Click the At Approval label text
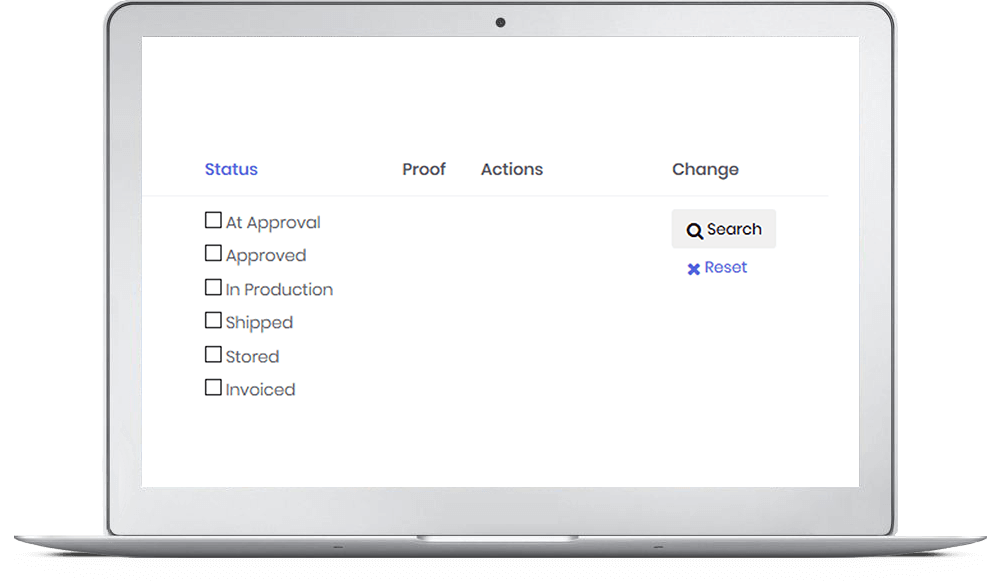This screenshot has width=999, height=582. [273, 222]
